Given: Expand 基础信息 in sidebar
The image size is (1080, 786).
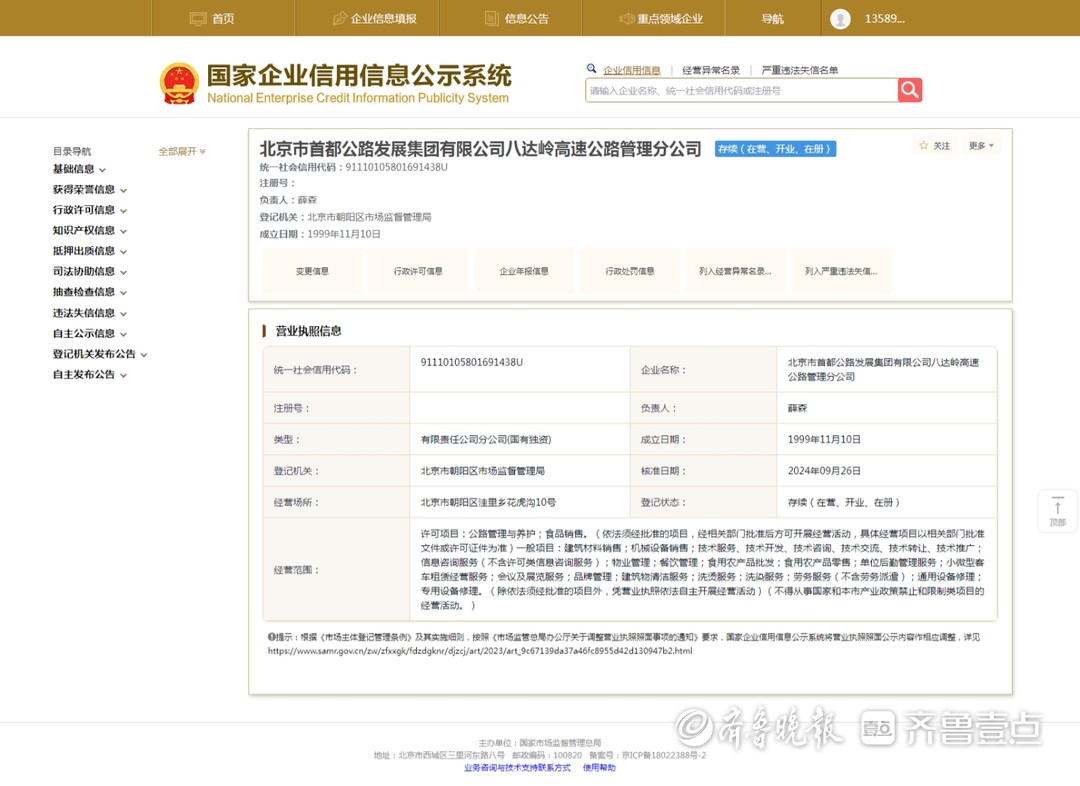Looking at the screenshot, I should tap(79, 169).
